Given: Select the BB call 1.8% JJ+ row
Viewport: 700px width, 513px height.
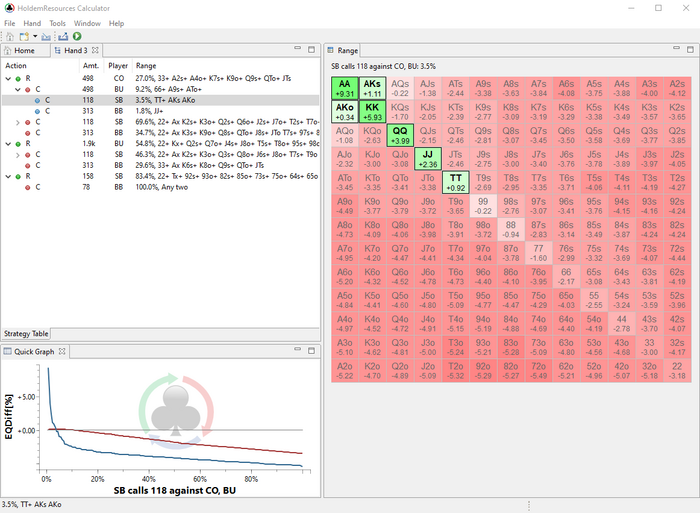Looking at the screenshot, I should pos(161,111).
